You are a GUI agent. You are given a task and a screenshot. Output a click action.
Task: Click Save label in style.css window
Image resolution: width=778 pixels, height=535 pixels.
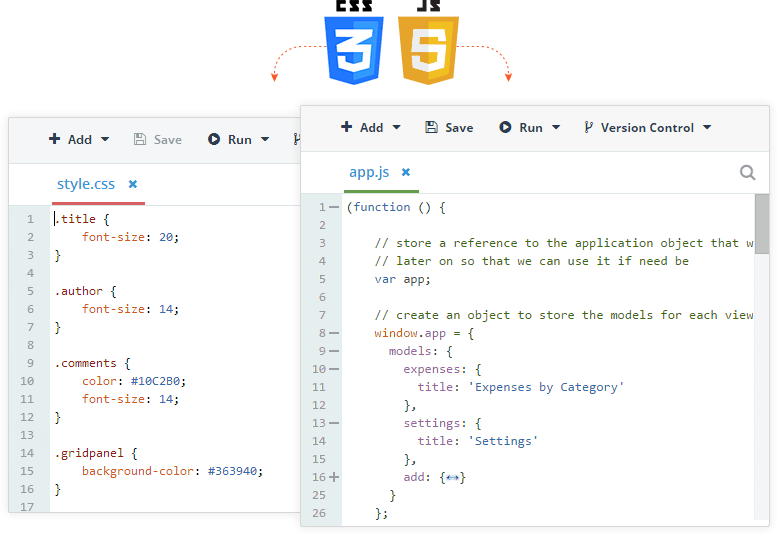168,139
